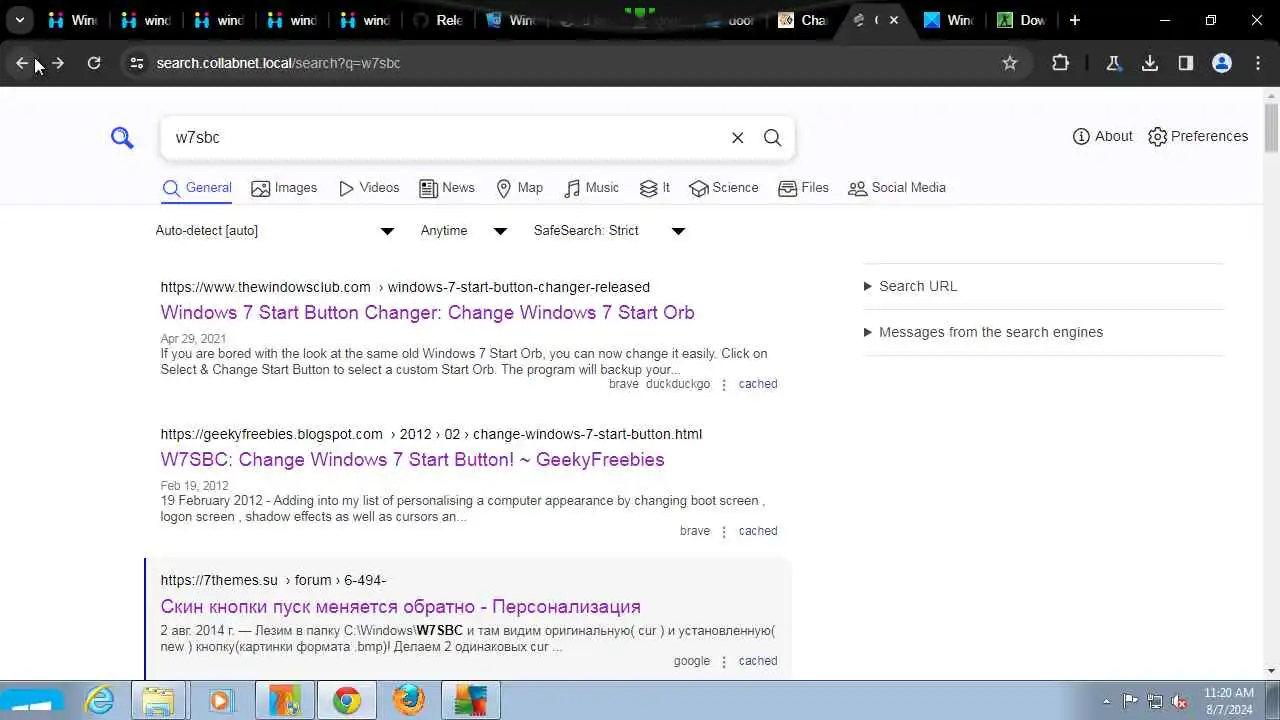The image size is (1280, 720).
Task: Open the taskbar clock showing 11:20 AM
Action: click(x=1229, y=701)
